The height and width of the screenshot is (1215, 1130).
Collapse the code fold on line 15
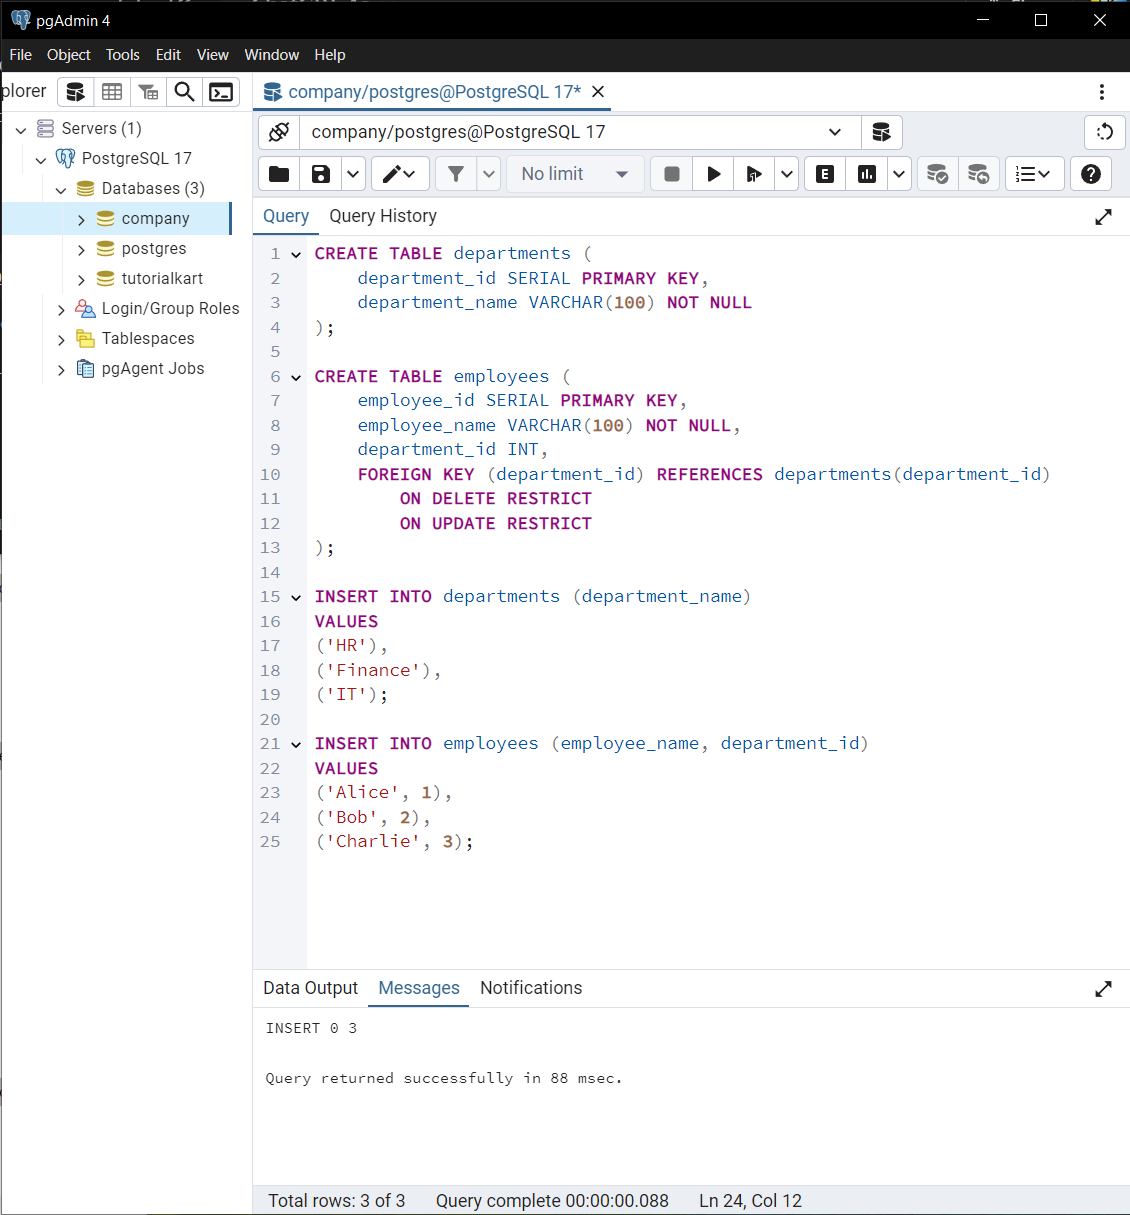pos(296,598)
